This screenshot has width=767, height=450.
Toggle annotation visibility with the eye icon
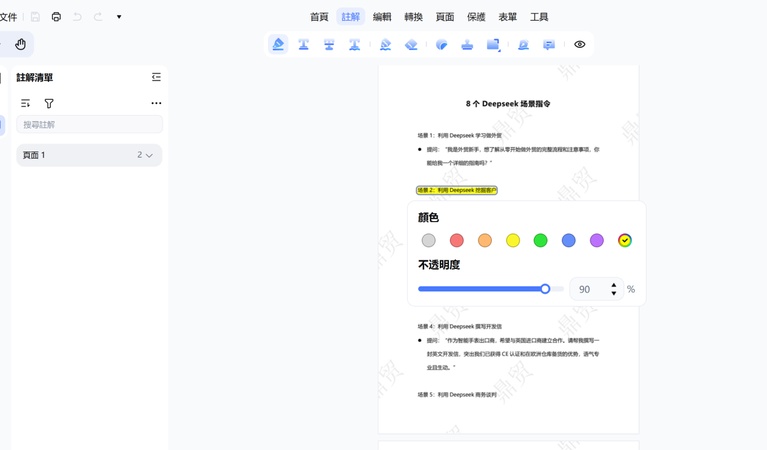(580, 45)
